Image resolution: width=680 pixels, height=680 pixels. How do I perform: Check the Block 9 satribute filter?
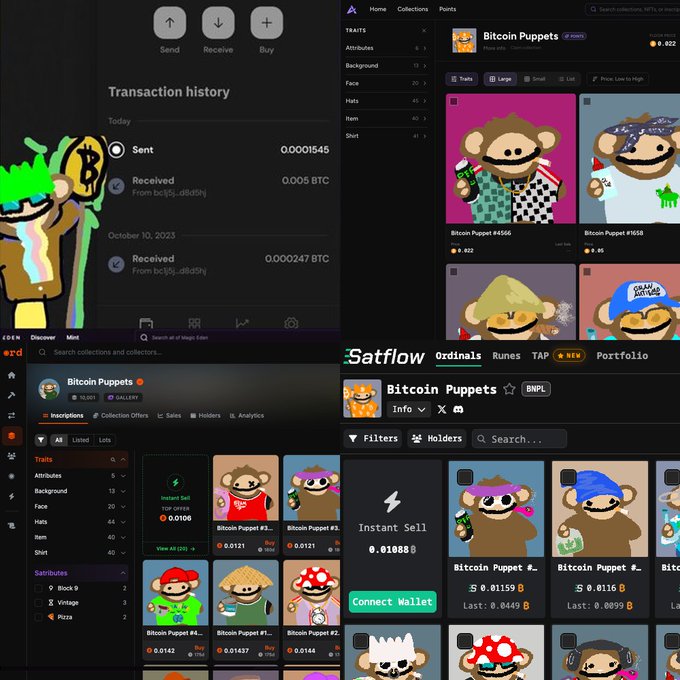(39, 588)
